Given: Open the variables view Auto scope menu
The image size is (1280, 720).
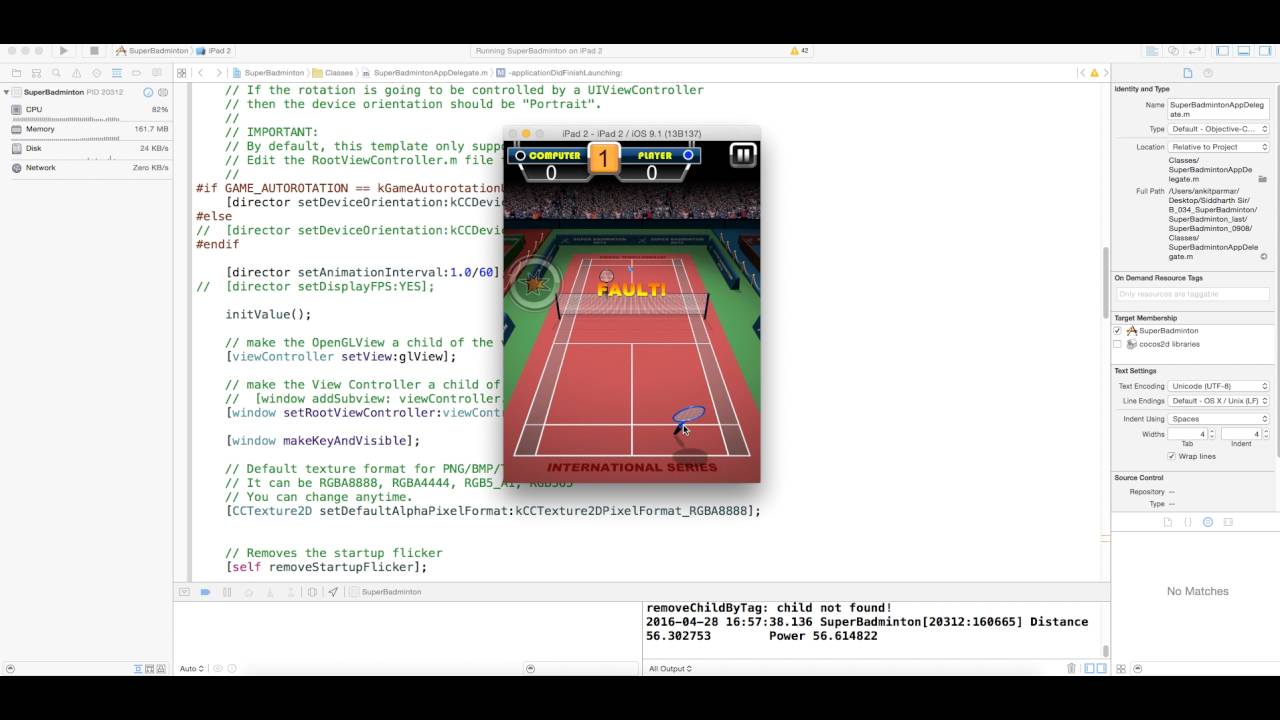Looking at the screenshot, I should (191, 669).
